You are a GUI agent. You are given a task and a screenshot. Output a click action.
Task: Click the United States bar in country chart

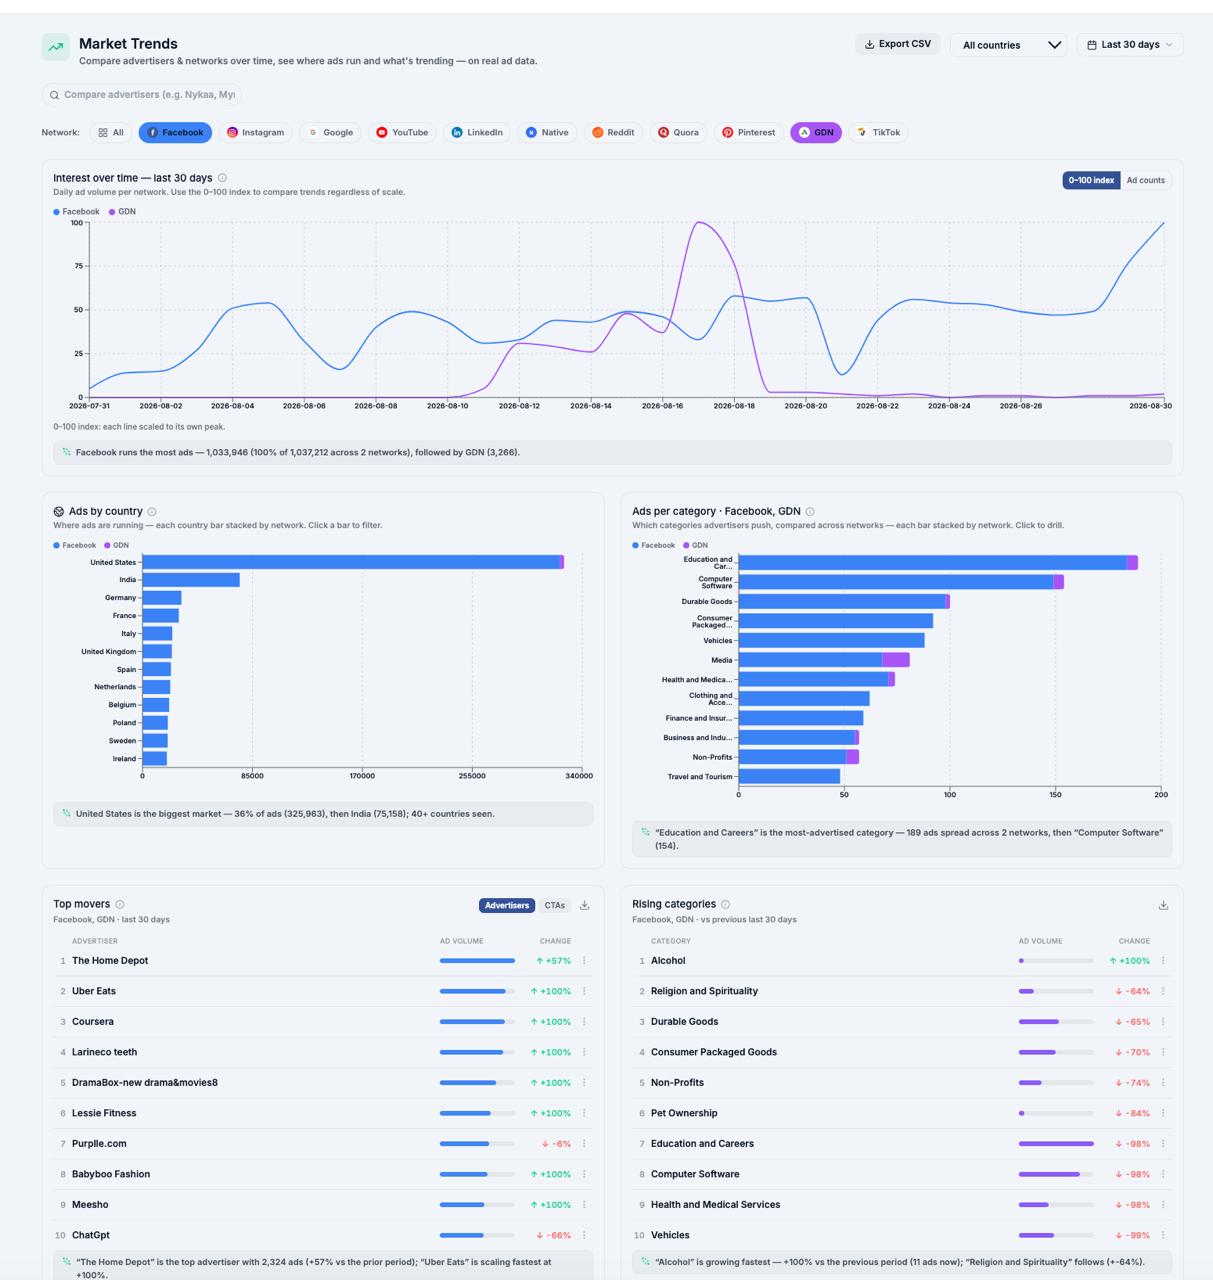(x=353, y=562)
